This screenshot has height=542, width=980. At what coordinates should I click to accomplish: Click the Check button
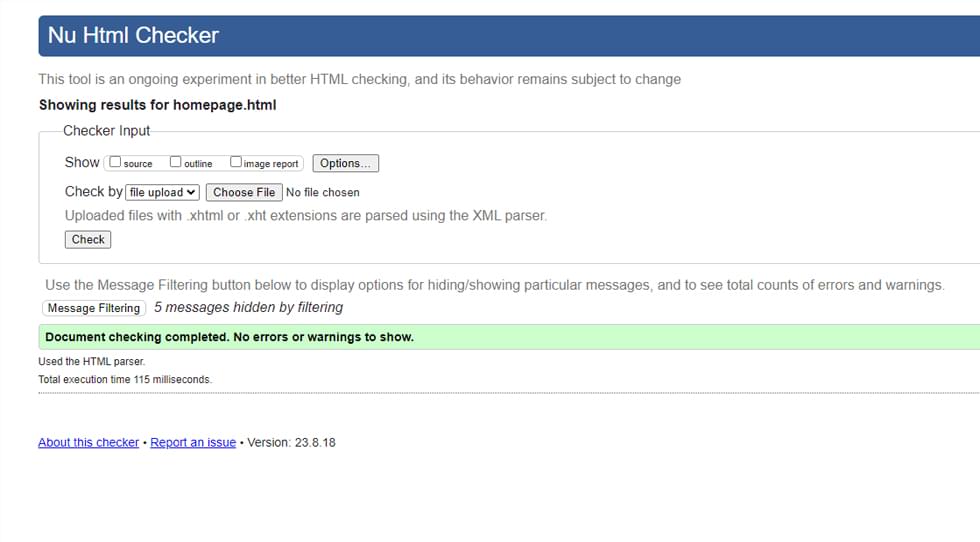click(88, 239)
